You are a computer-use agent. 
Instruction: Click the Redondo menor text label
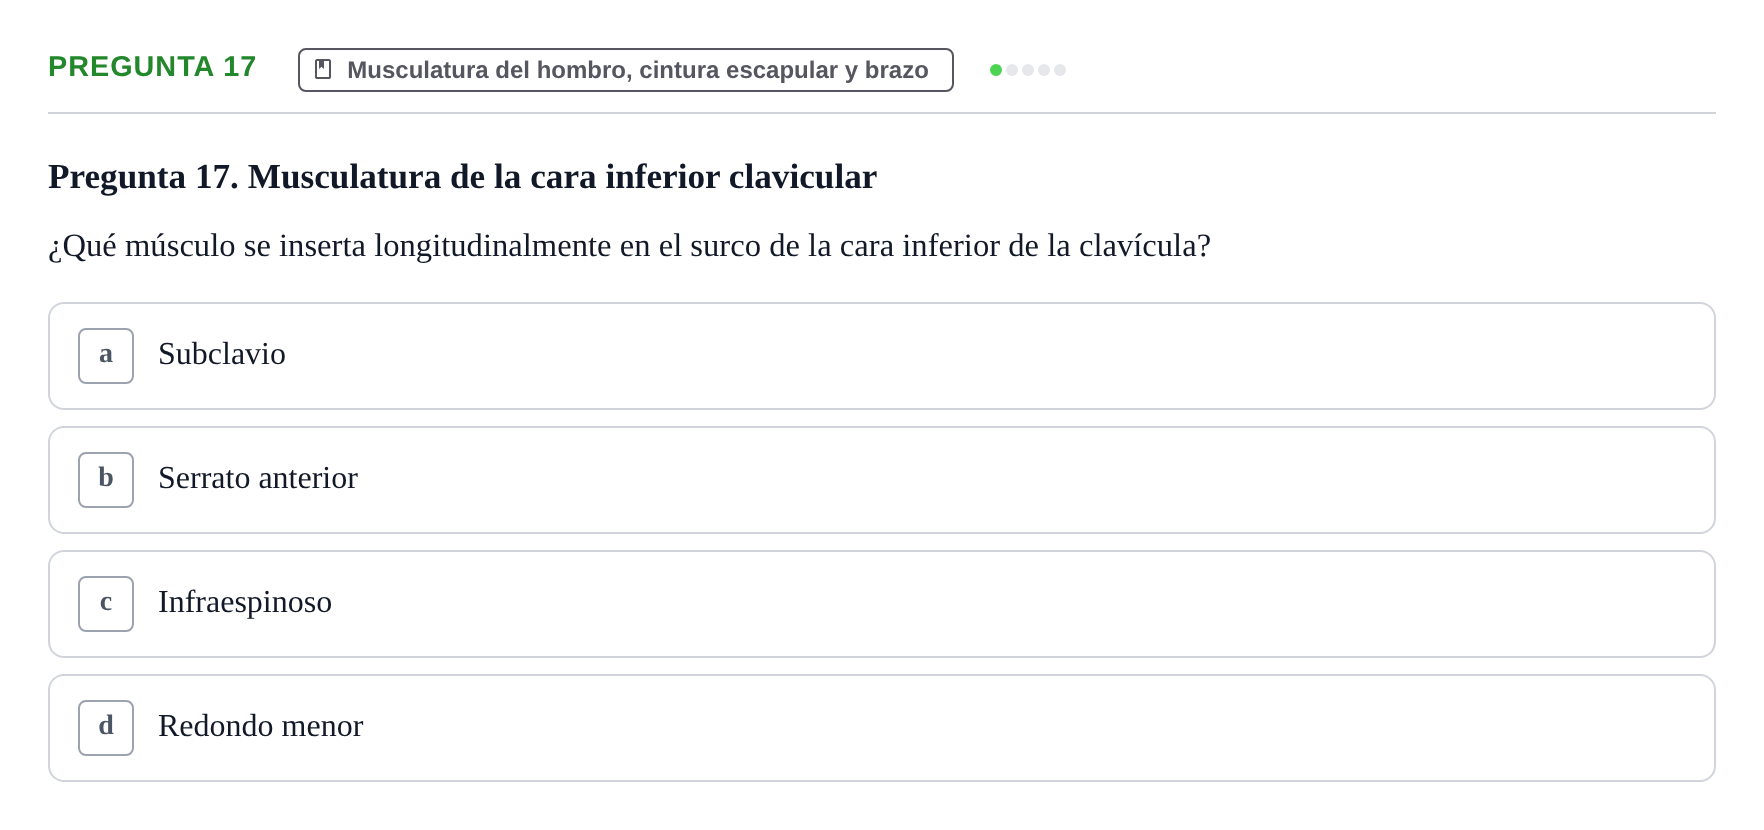tap(260, 726)
